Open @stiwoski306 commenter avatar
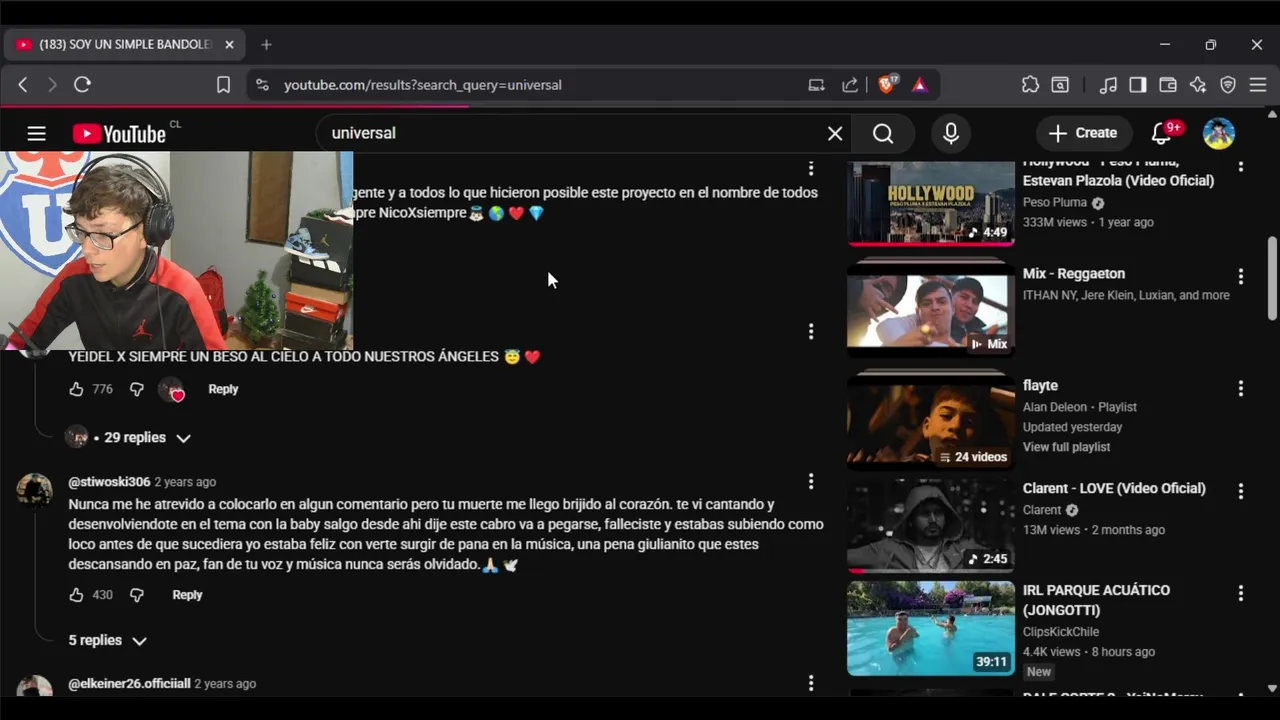 click(35, 490)
